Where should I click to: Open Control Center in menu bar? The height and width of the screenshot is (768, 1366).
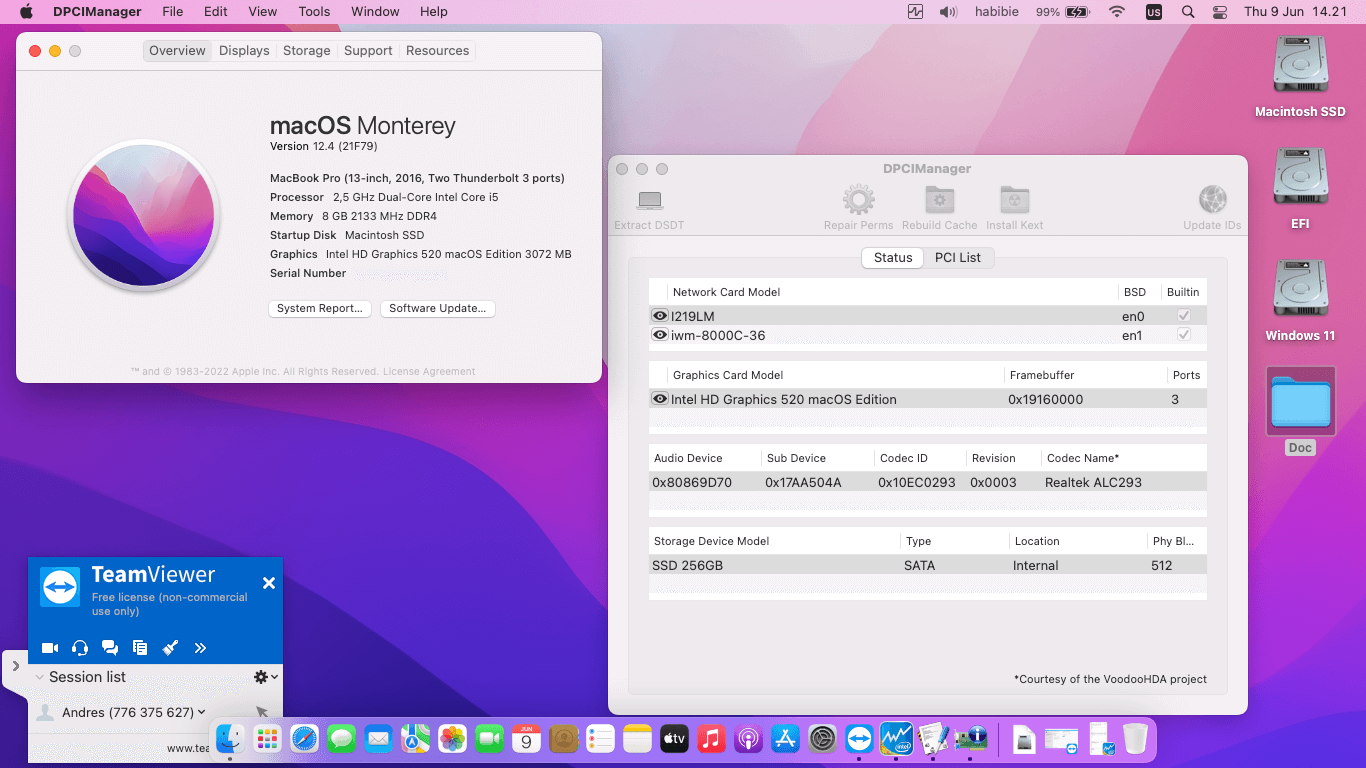click(1219, 12)
